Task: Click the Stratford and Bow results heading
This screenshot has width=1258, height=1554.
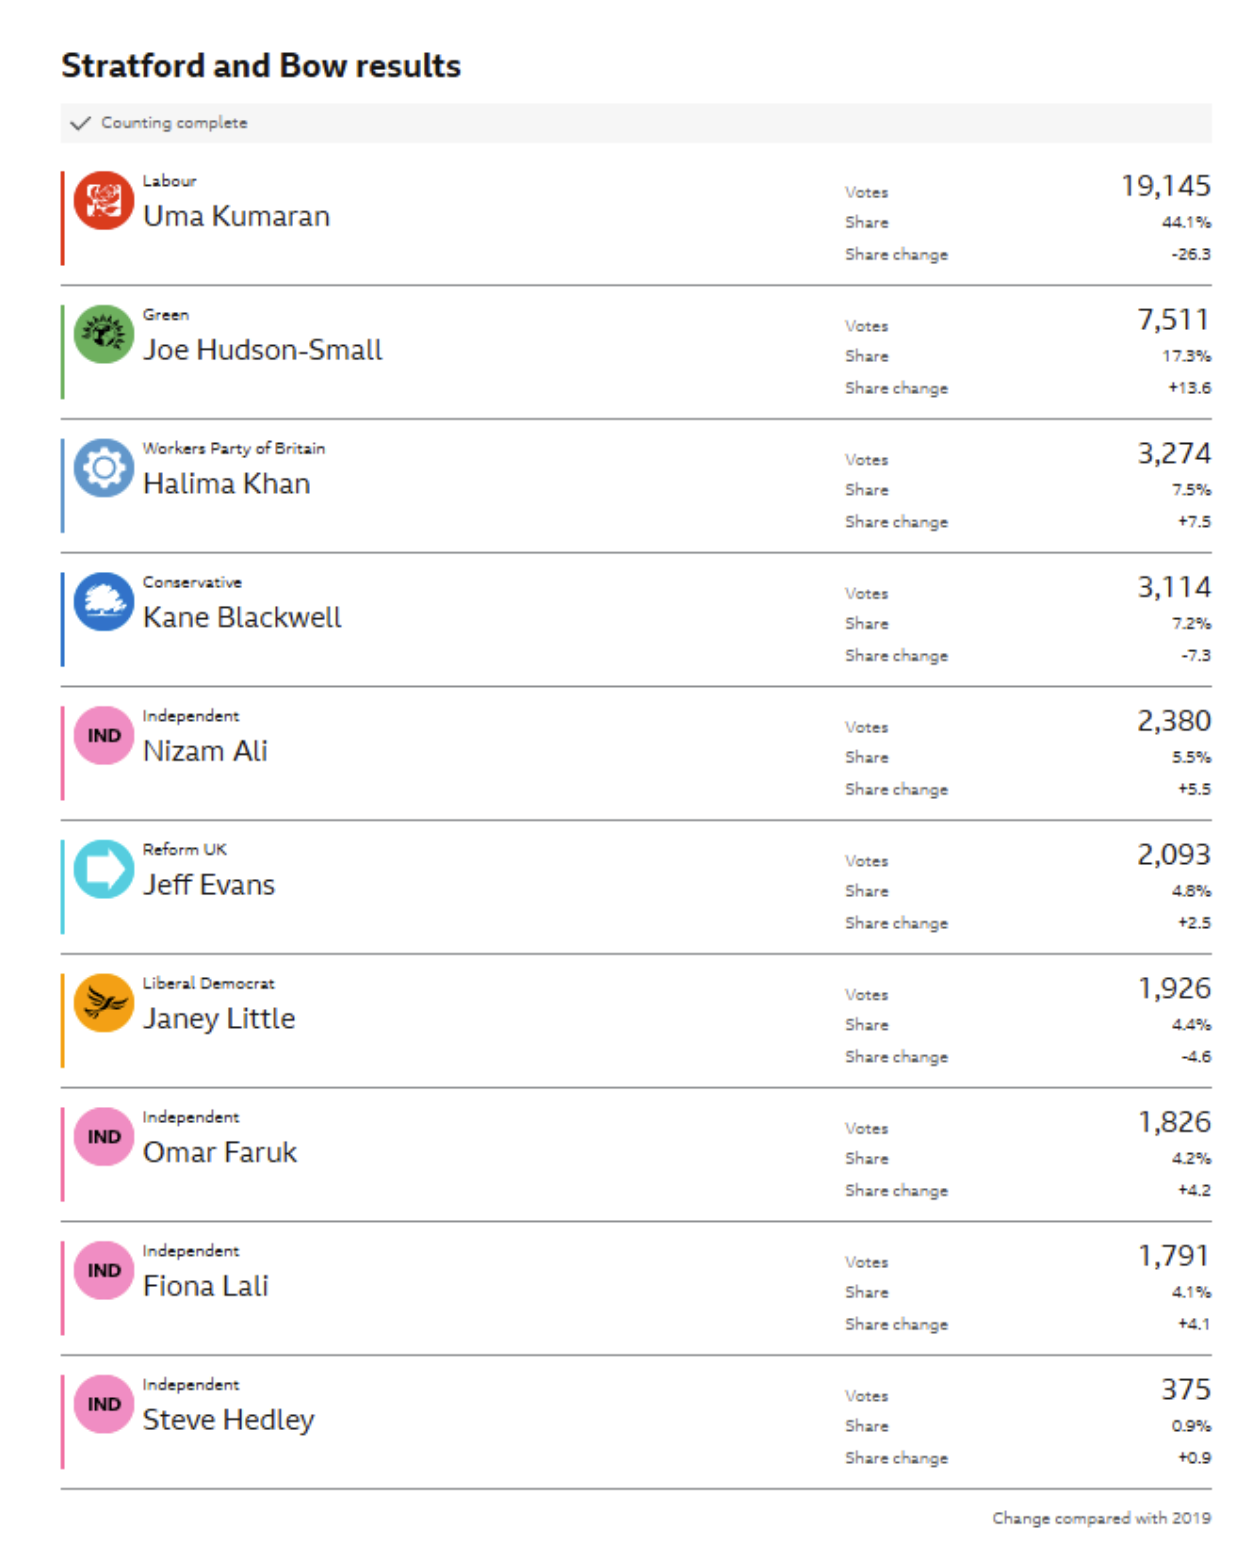Action: 261,66
